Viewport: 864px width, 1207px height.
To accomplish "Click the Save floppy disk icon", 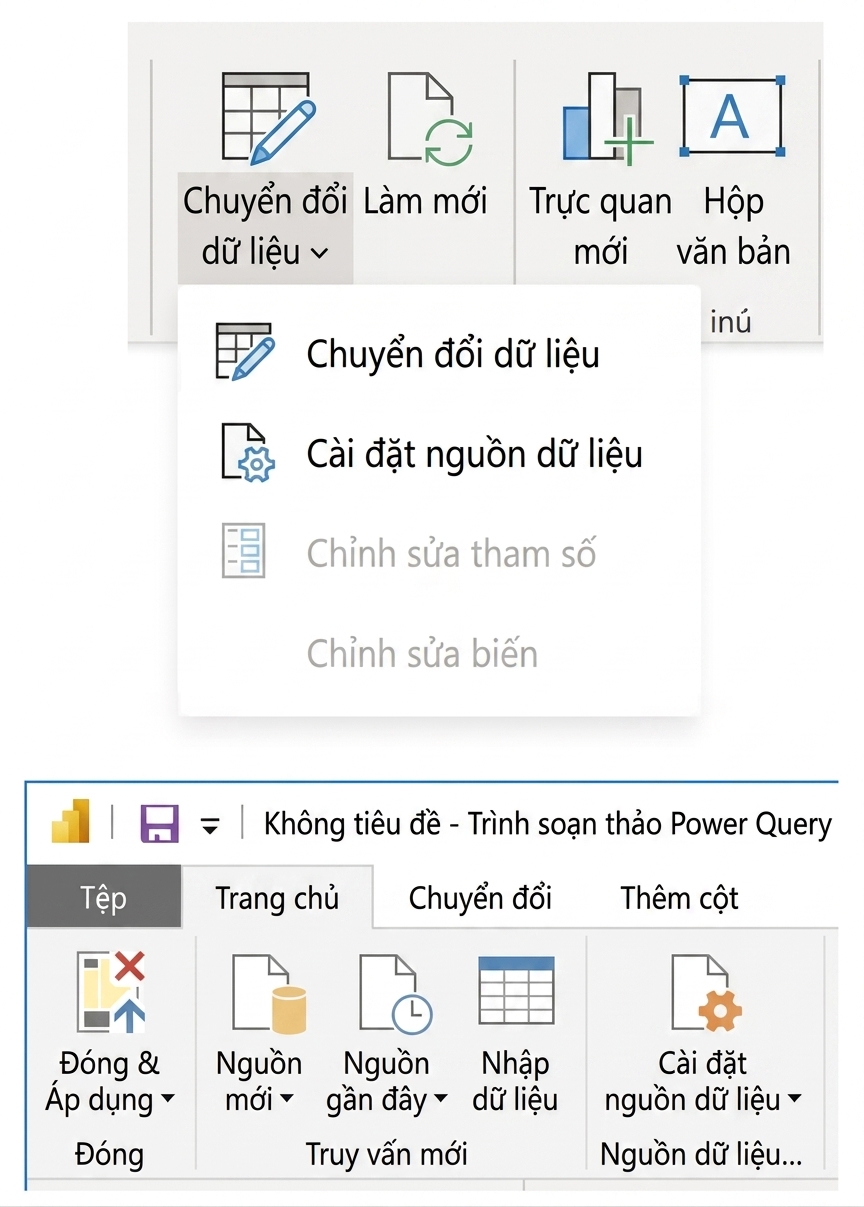I will click(x=159, y=824).
